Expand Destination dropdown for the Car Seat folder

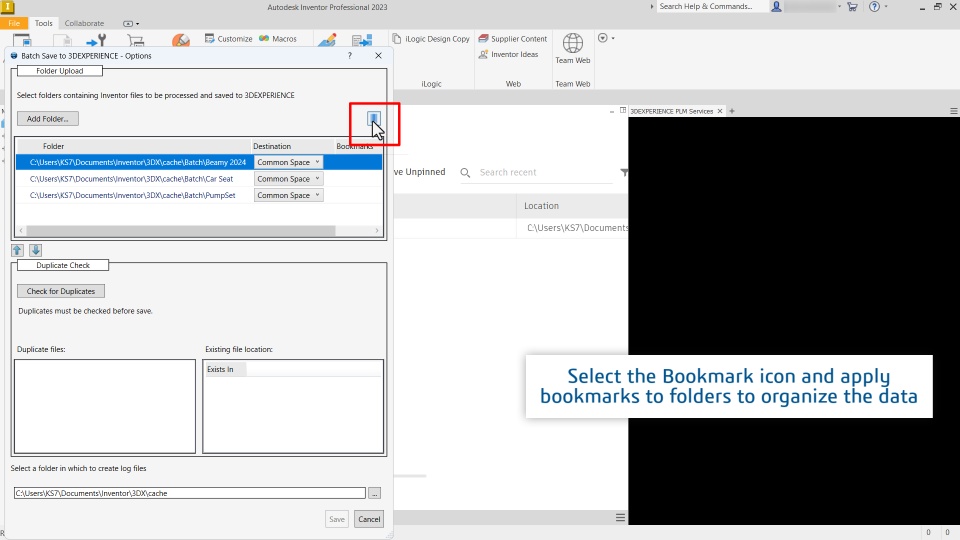pos(288,179)
